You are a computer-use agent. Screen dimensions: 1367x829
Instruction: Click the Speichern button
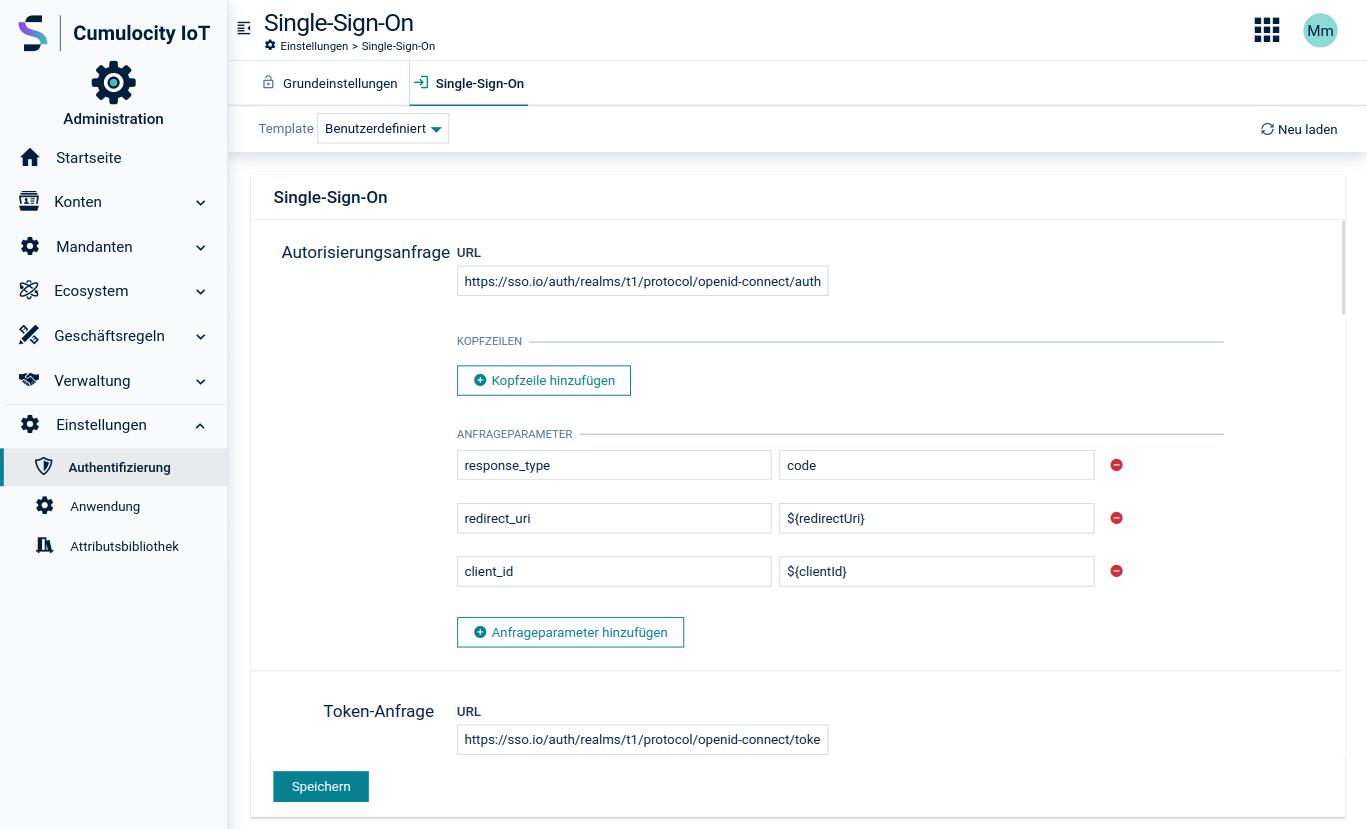[321, 786]
